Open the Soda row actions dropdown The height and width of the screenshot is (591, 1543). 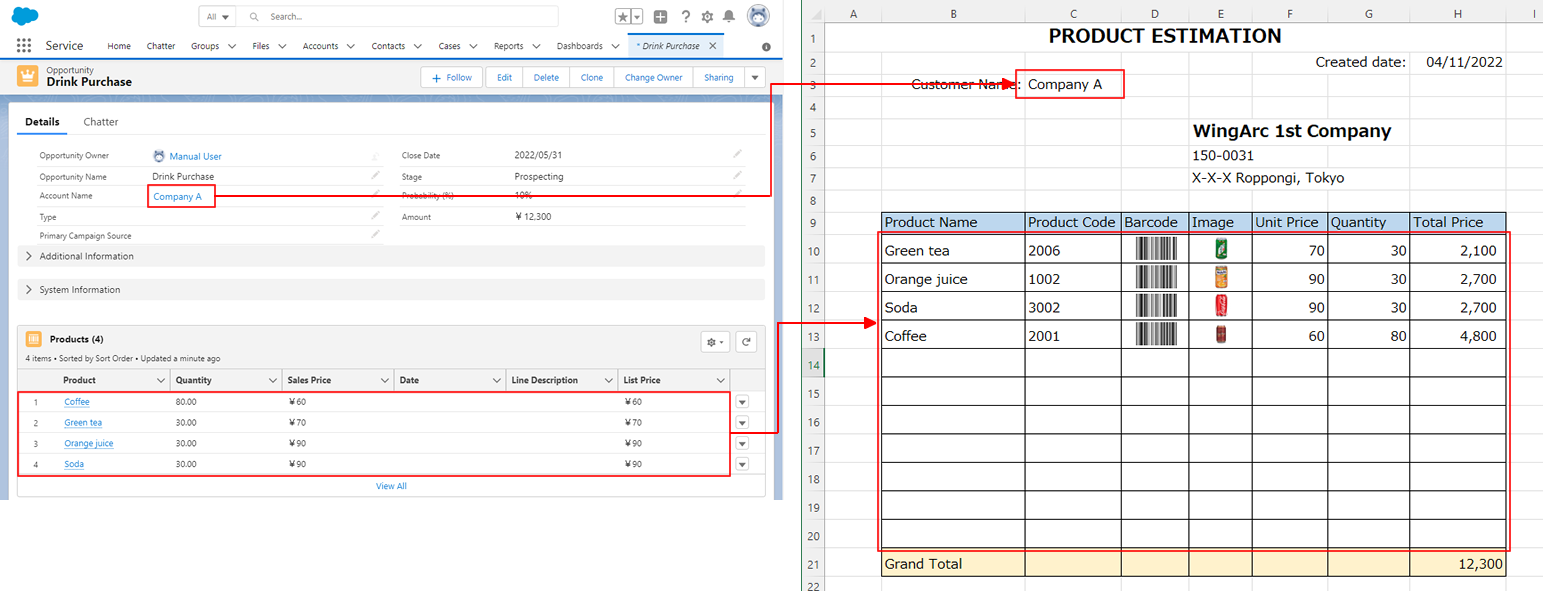coord(742,464)
